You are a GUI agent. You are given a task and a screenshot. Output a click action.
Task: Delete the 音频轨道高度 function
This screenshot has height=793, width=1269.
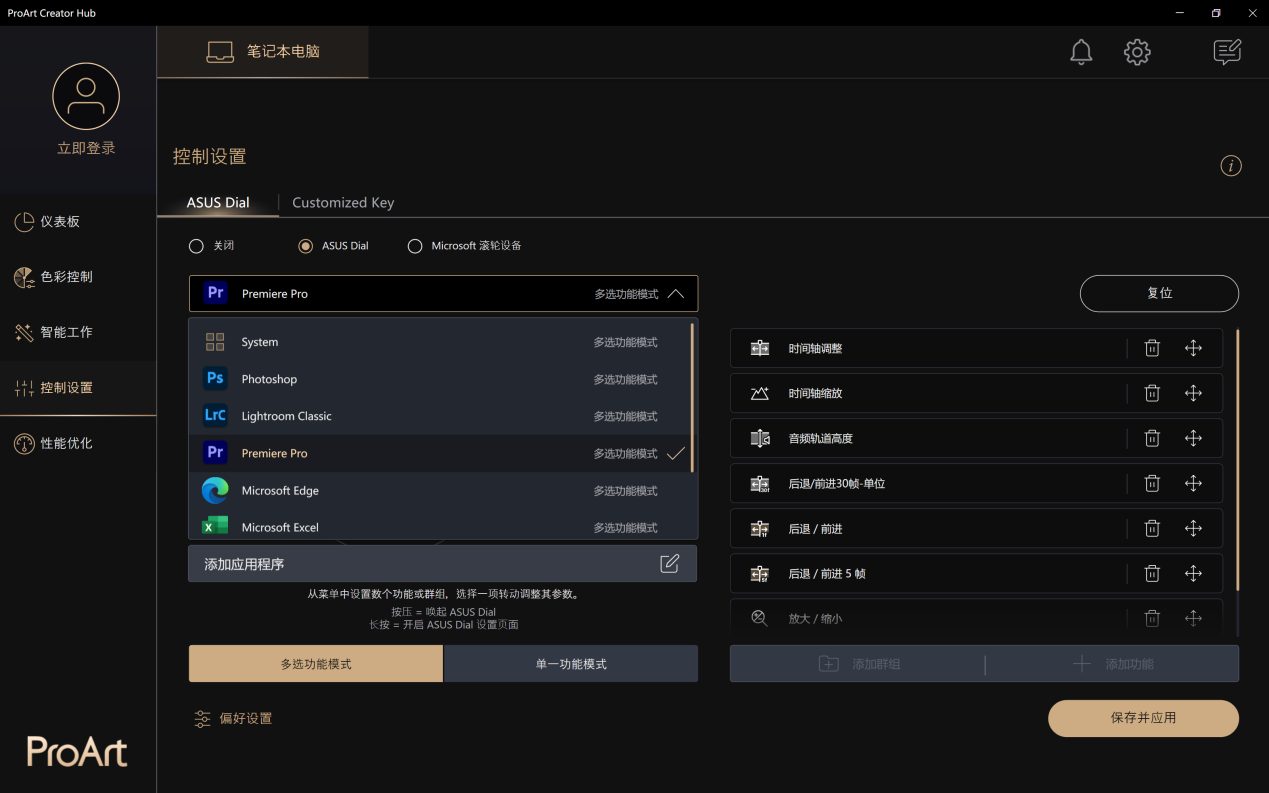point(1152,438)
